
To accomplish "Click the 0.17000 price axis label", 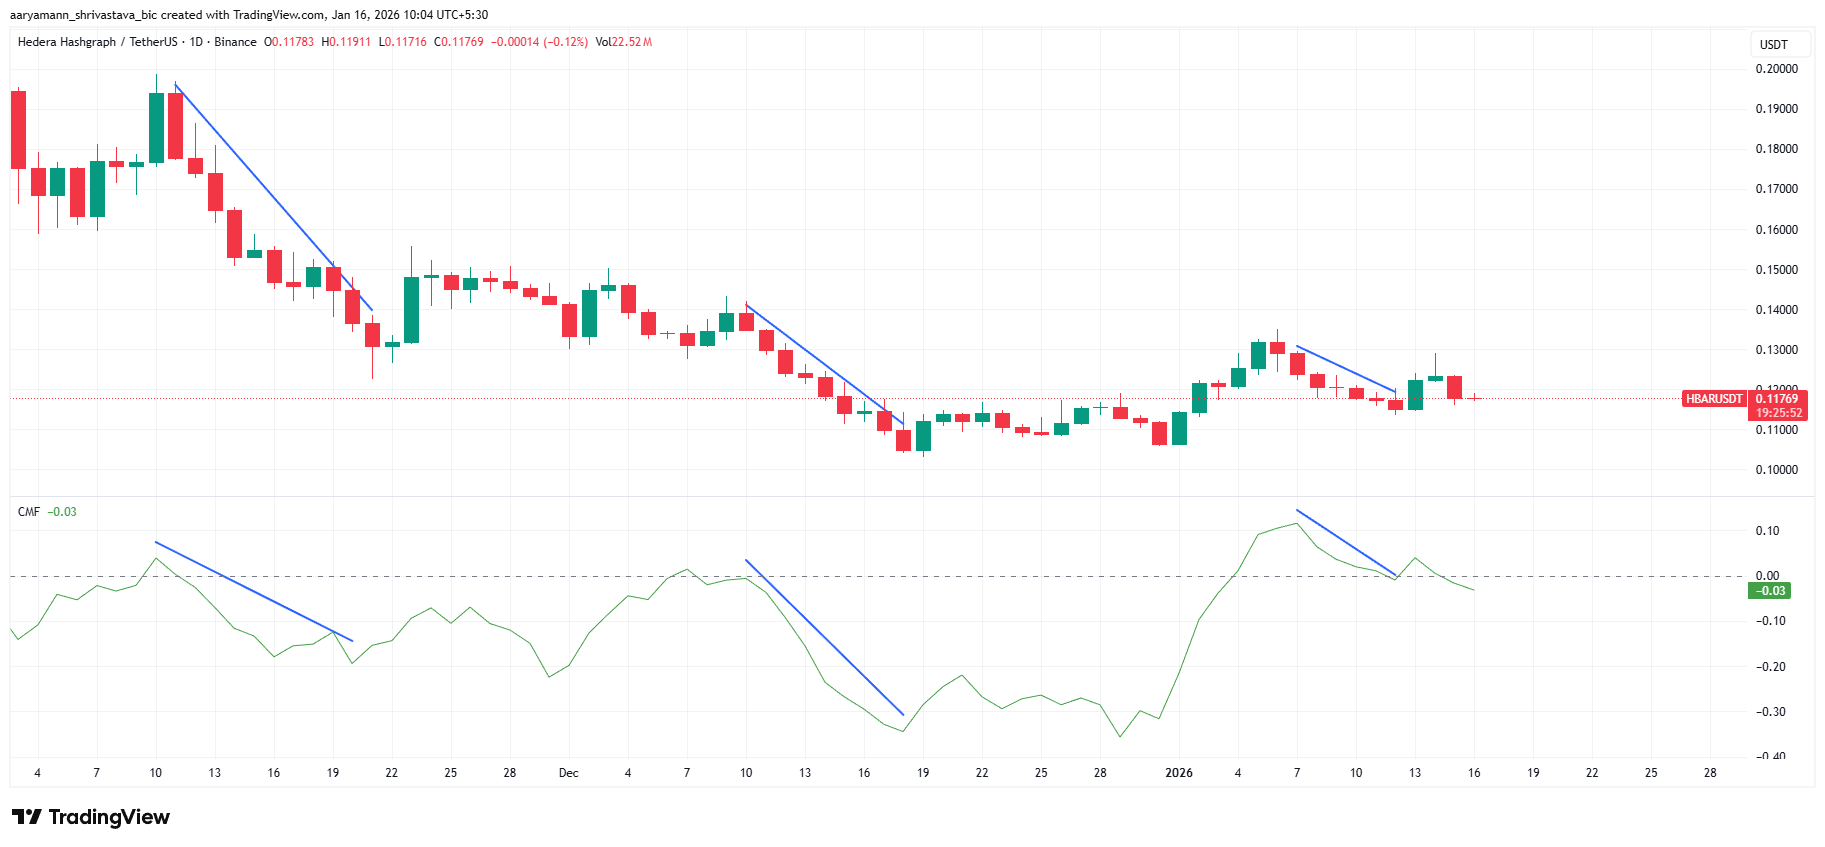I will [1777, 189].
